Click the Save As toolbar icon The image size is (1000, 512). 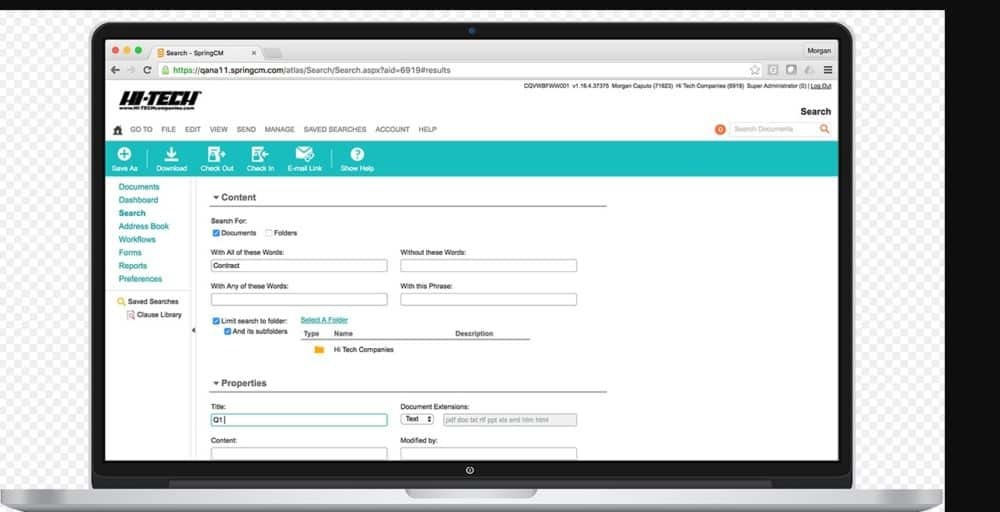[x=124, y=154]
